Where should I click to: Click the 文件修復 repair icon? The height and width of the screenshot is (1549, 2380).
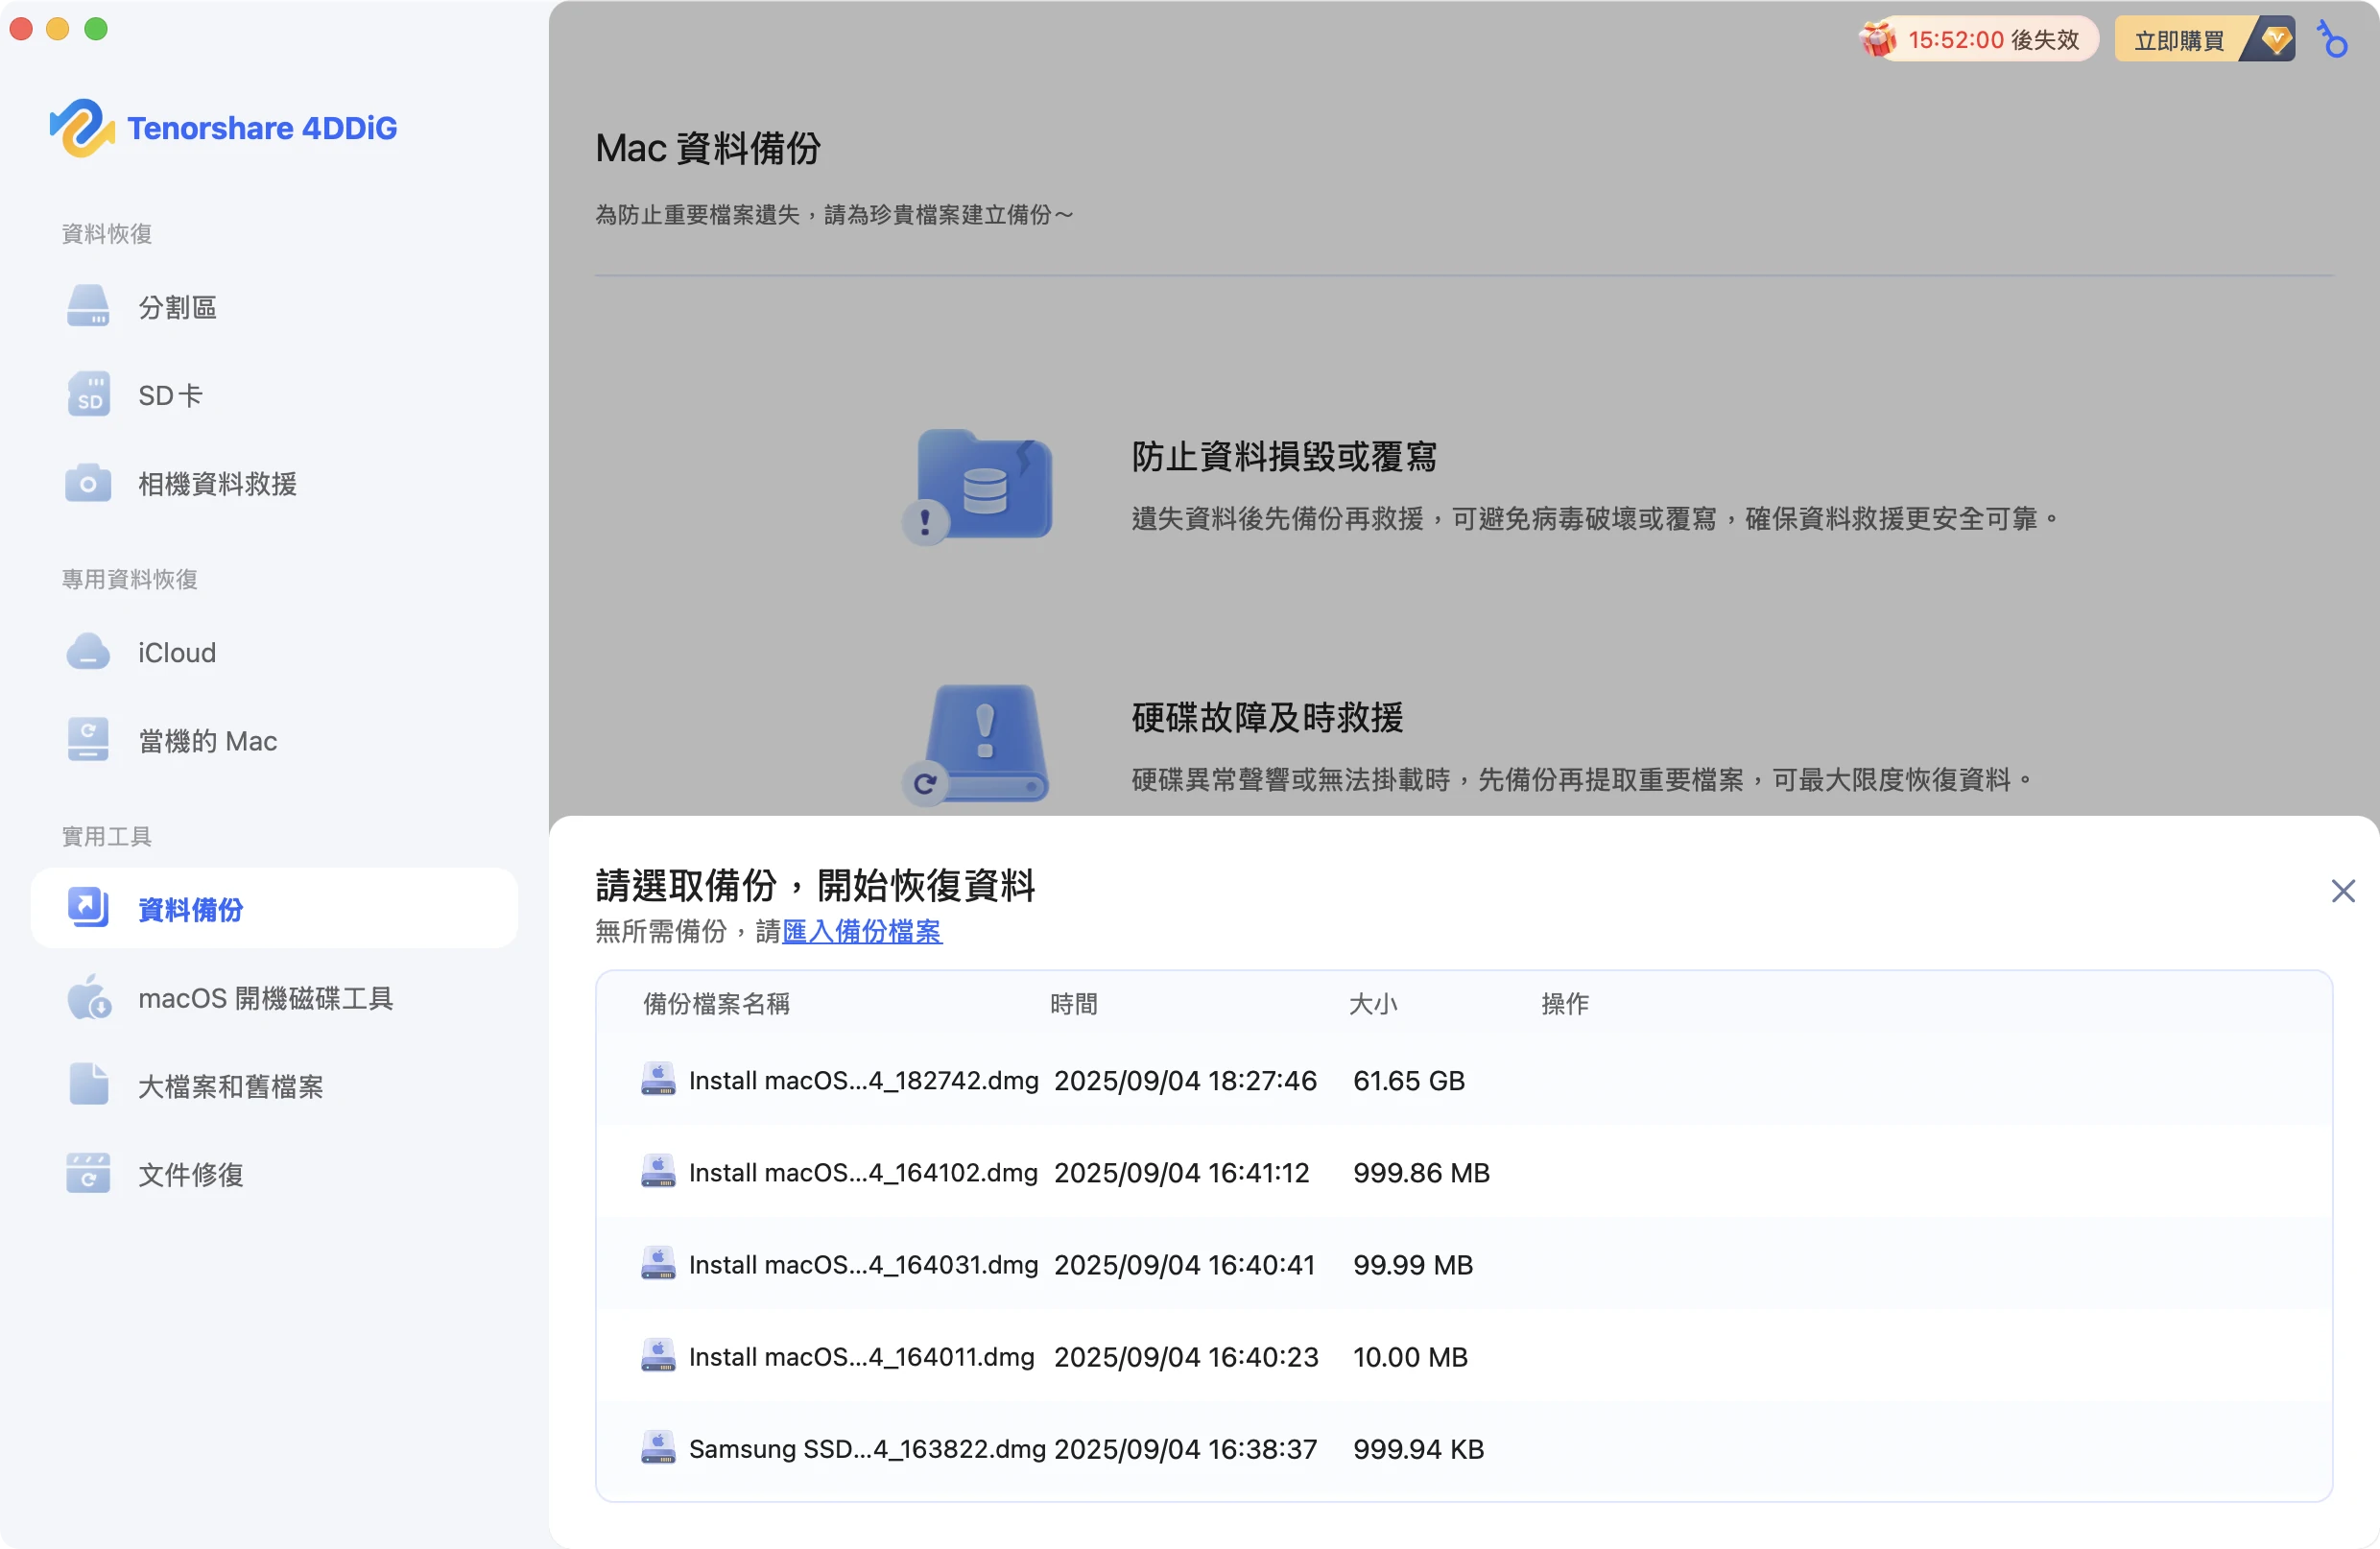click(x=88, y=1173)
